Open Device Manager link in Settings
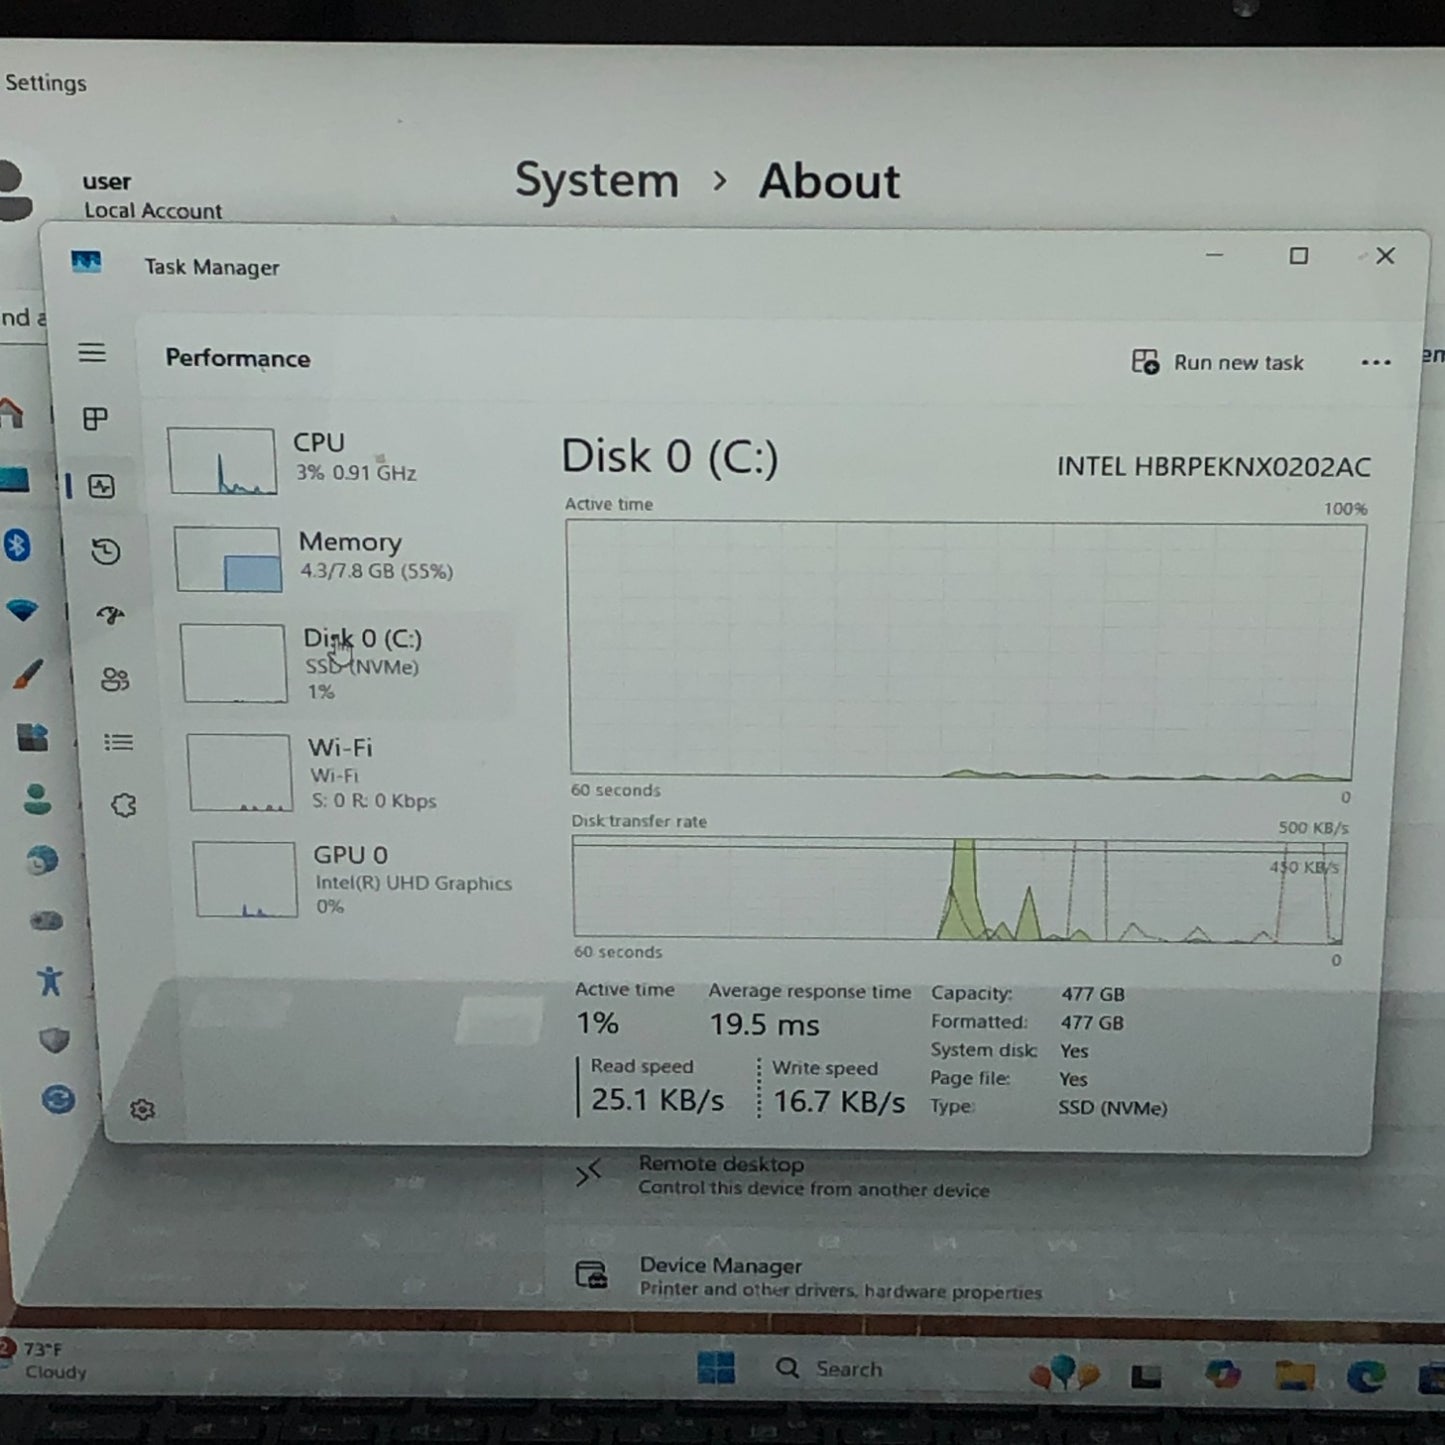Screen dimensions: 1445x1445 click(809, 1277)
